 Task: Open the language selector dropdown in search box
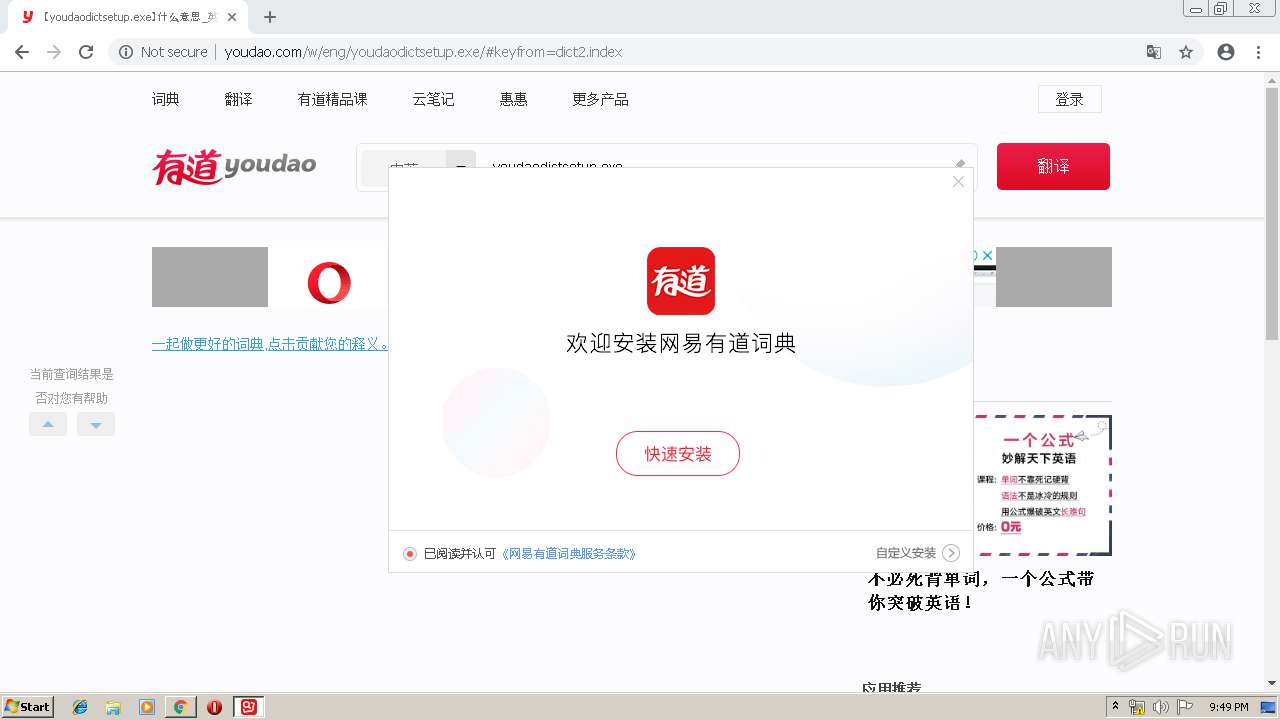(461, 167)
